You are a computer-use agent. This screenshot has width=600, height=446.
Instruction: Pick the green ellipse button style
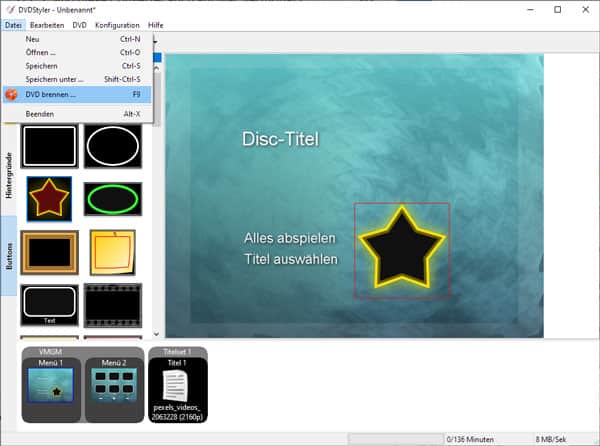click(112, 198)
